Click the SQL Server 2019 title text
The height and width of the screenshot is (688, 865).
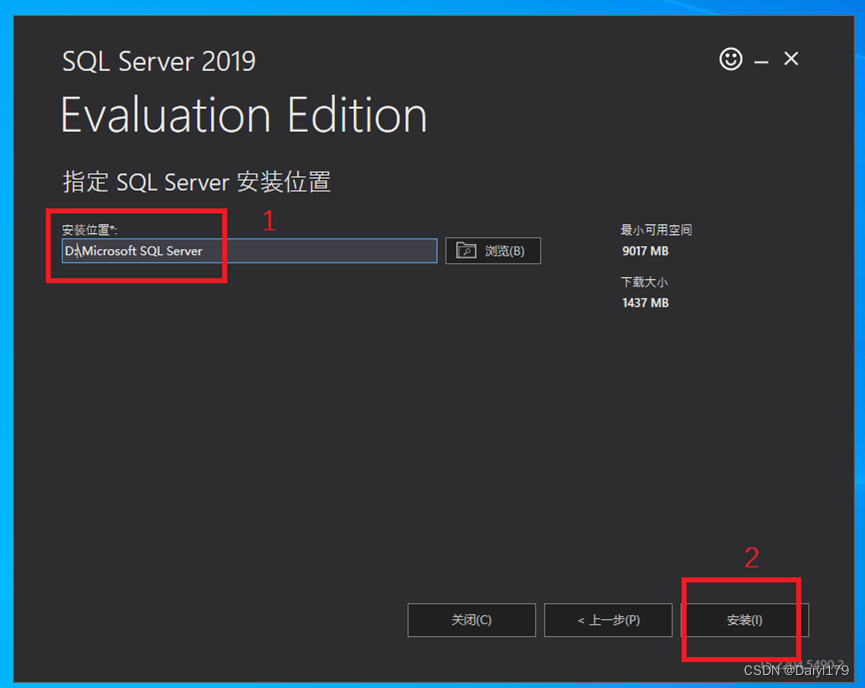159,61
